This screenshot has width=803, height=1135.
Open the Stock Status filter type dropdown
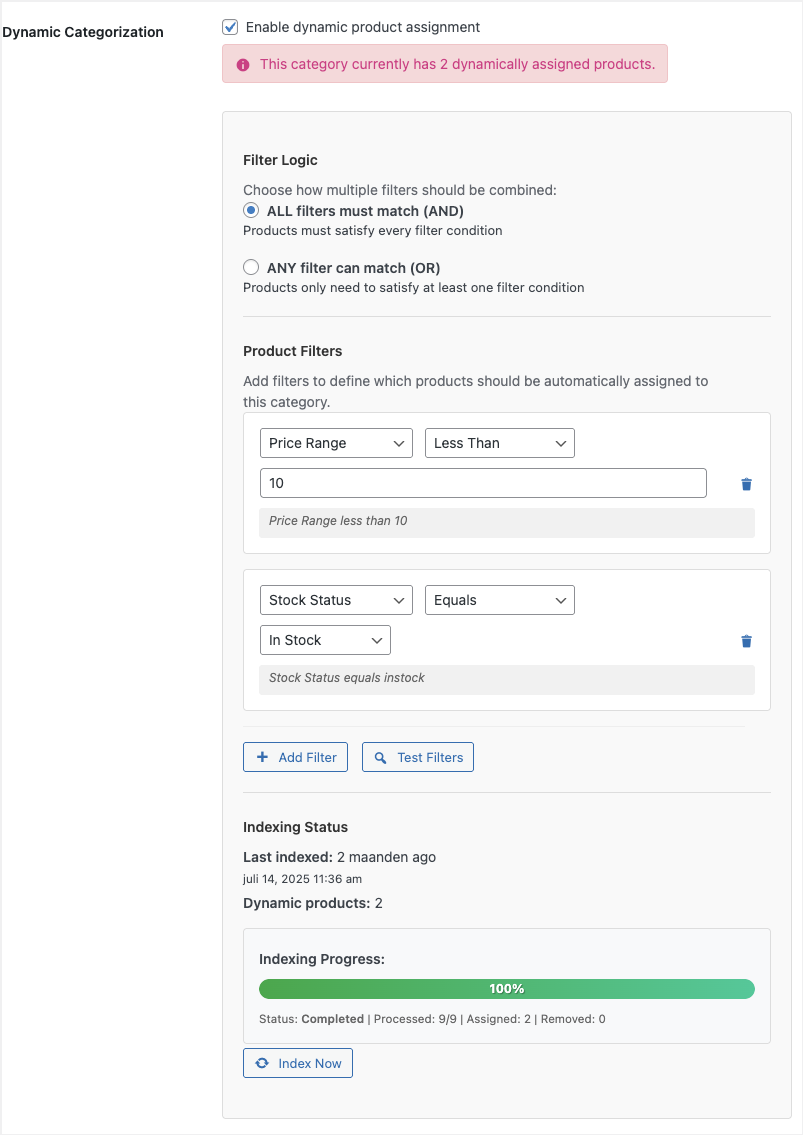[336, 599]
